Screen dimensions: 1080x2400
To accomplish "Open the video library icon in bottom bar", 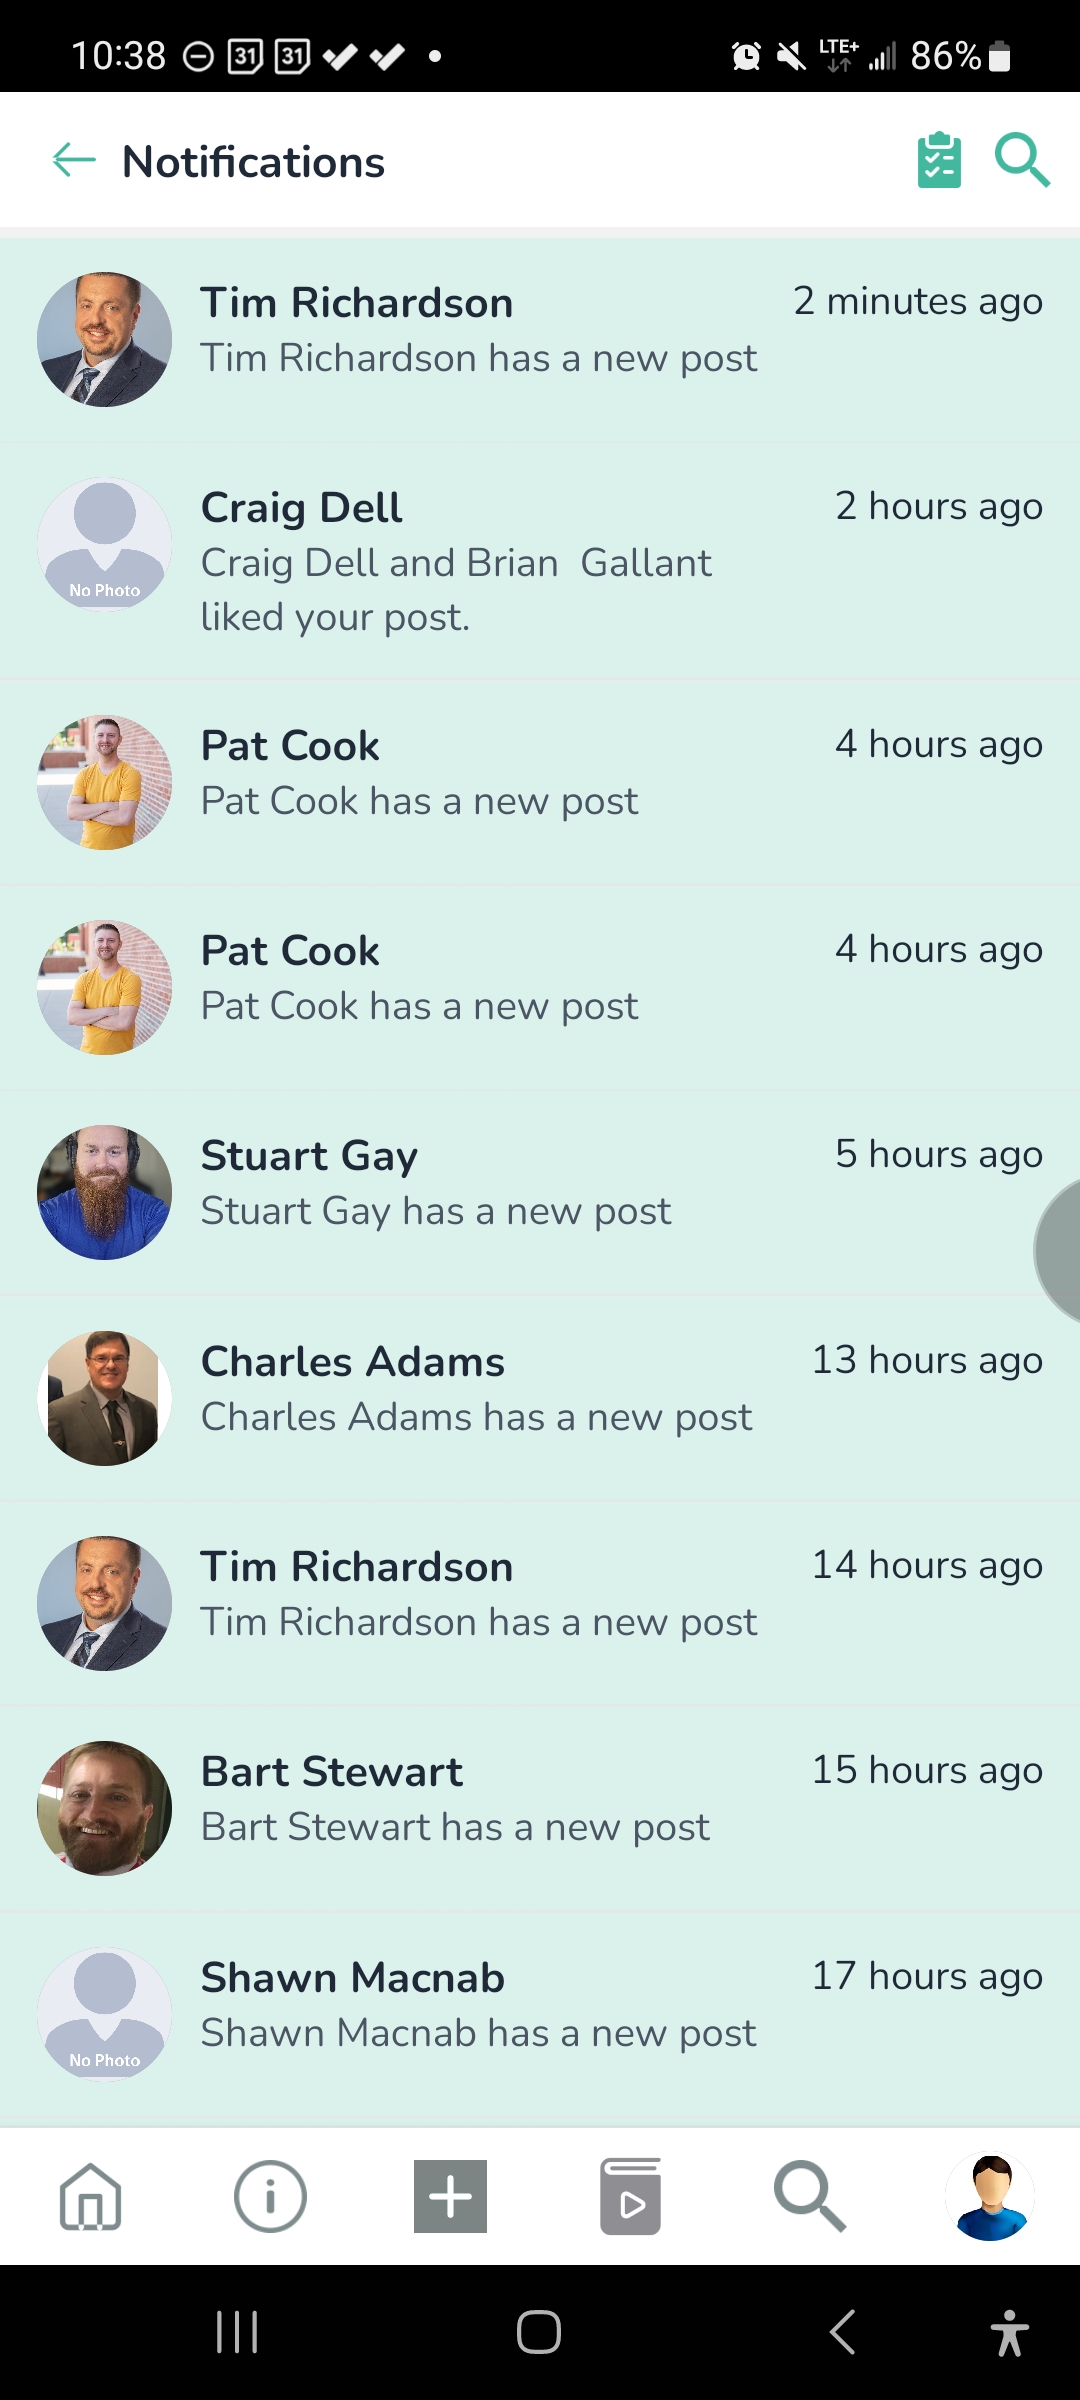I will (630, 2197).
